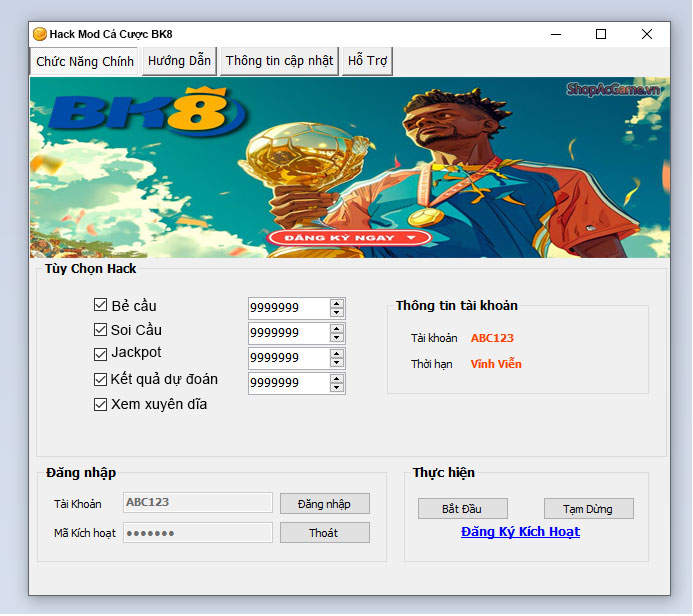693x616 pixels.
Task: Open the Hỗ Trợ tab
Action: click(x=367, y=61)
